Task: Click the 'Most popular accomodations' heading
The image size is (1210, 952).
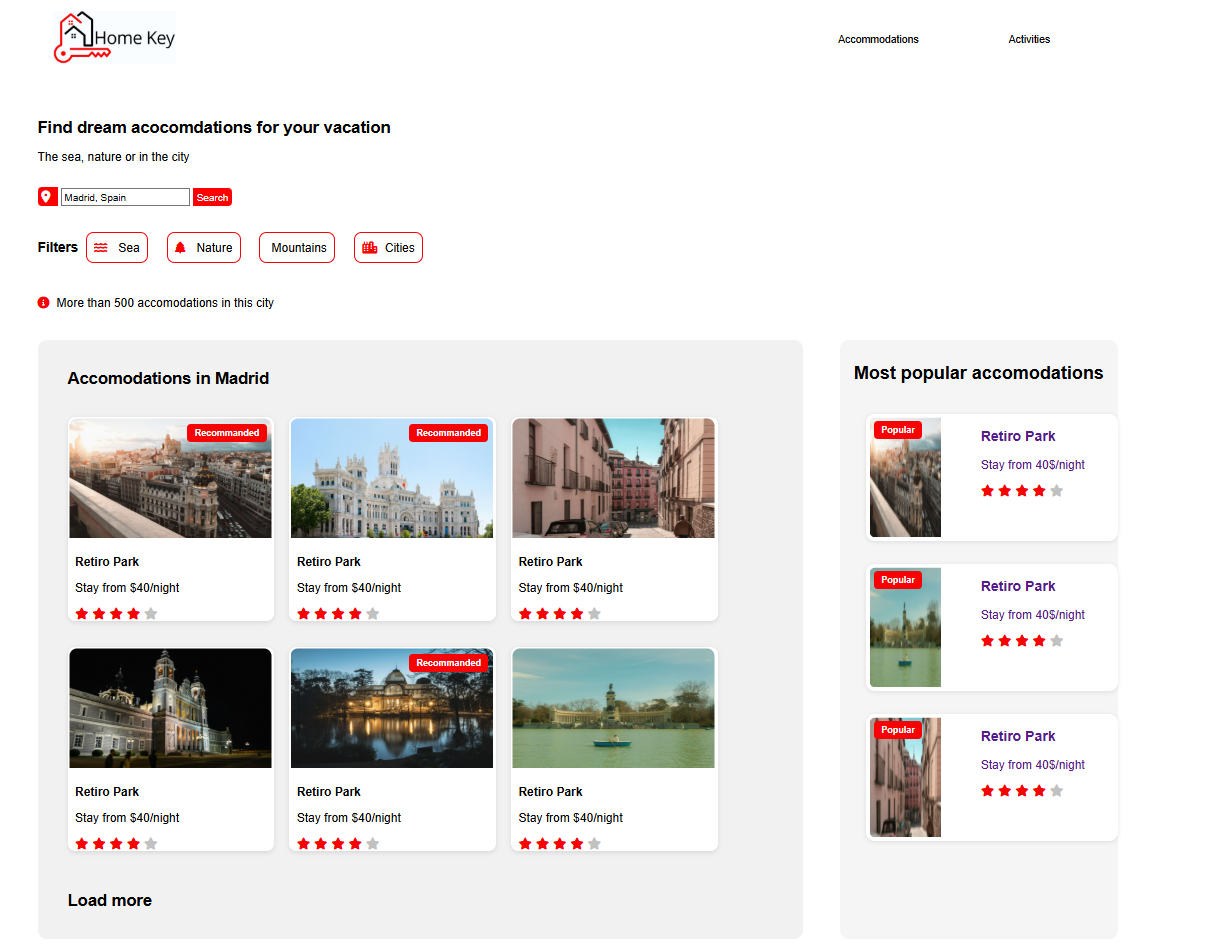Action: coord(979,373)
